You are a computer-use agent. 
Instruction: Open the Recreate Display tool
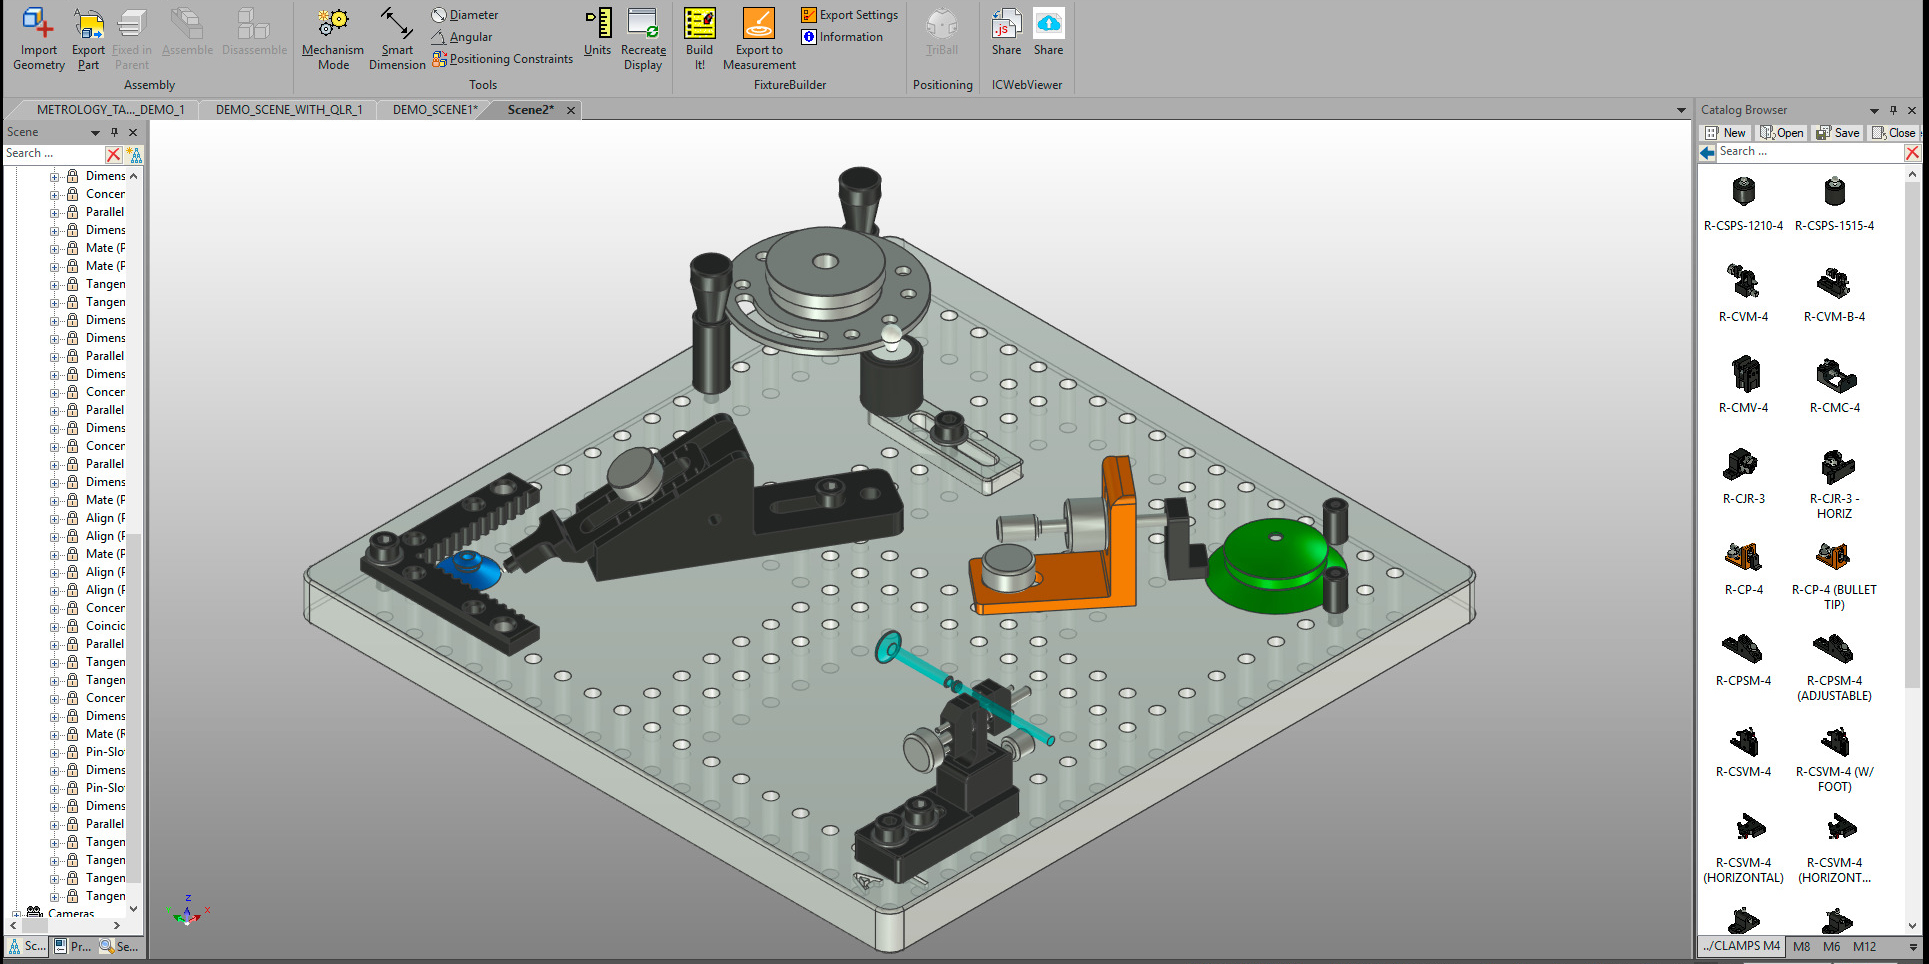(643, 24)
